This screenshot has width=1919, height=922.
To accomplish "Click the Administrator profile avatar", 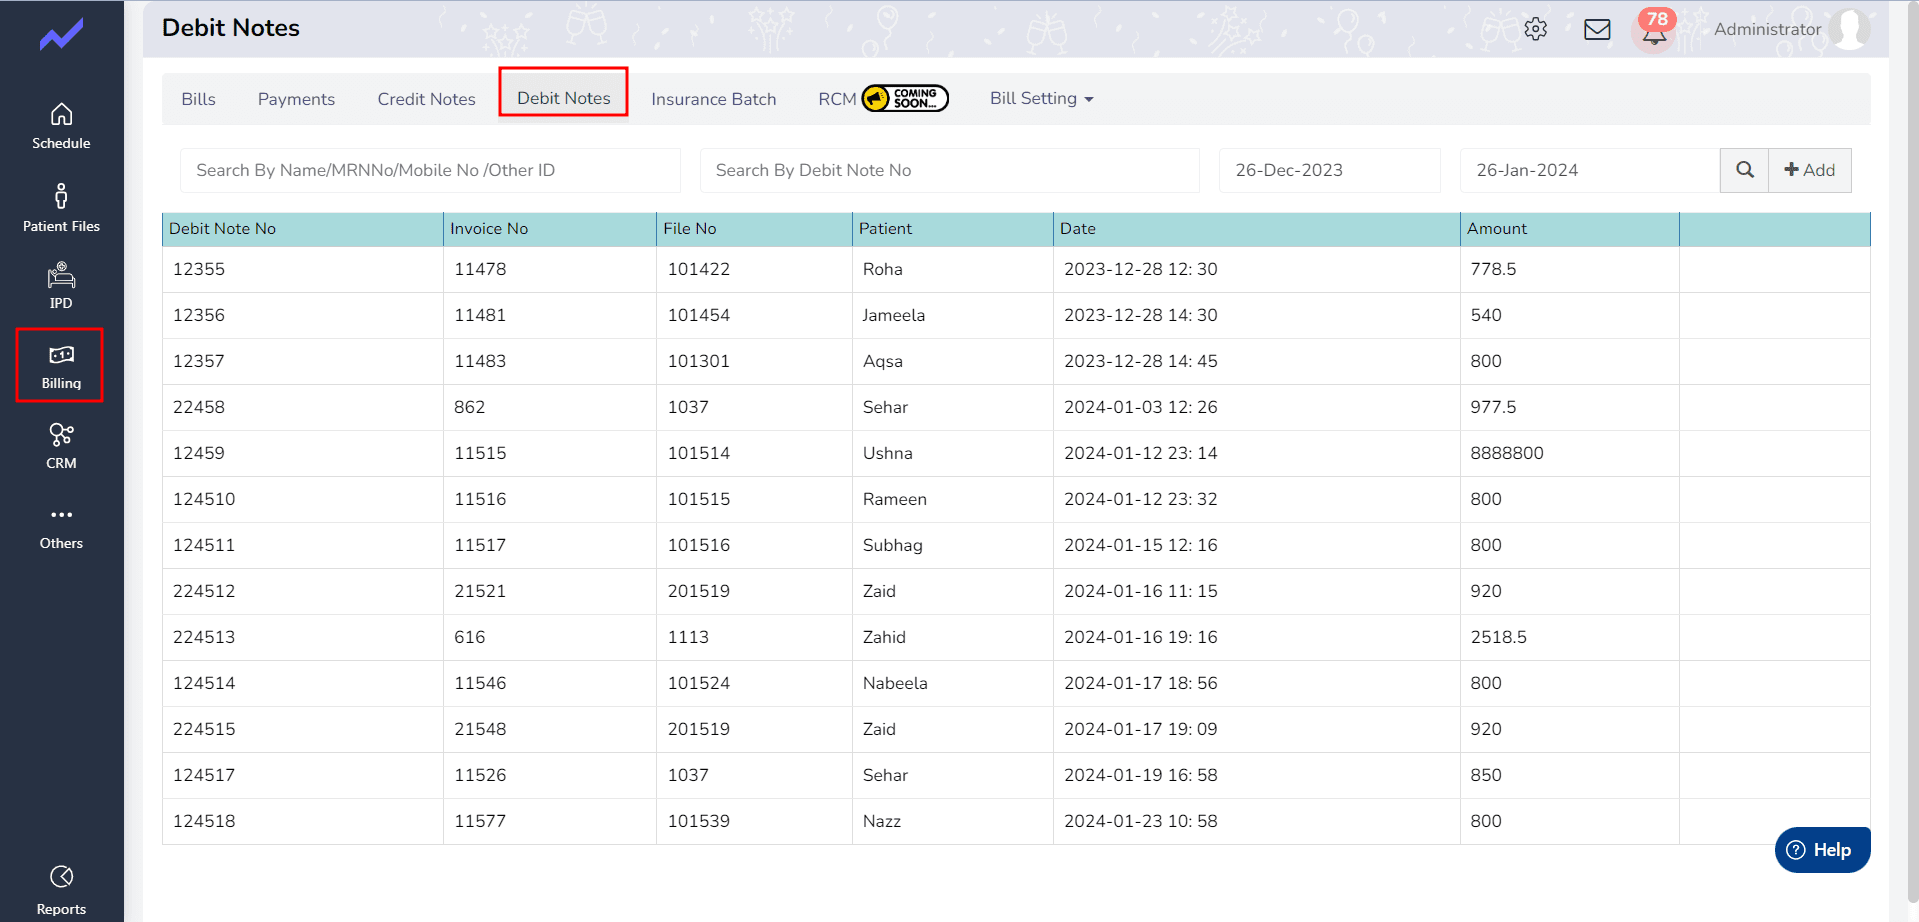I will pos(1850,29).
